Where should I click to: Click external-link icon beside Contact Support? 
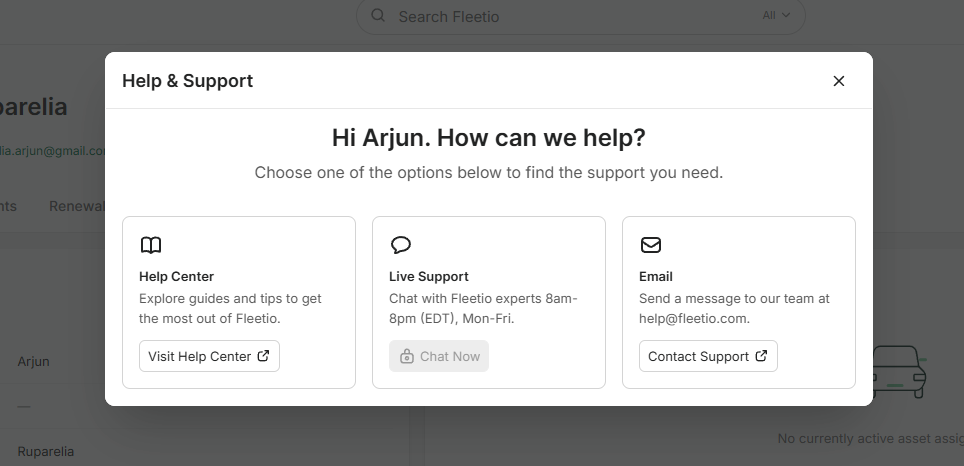(762, 356)
